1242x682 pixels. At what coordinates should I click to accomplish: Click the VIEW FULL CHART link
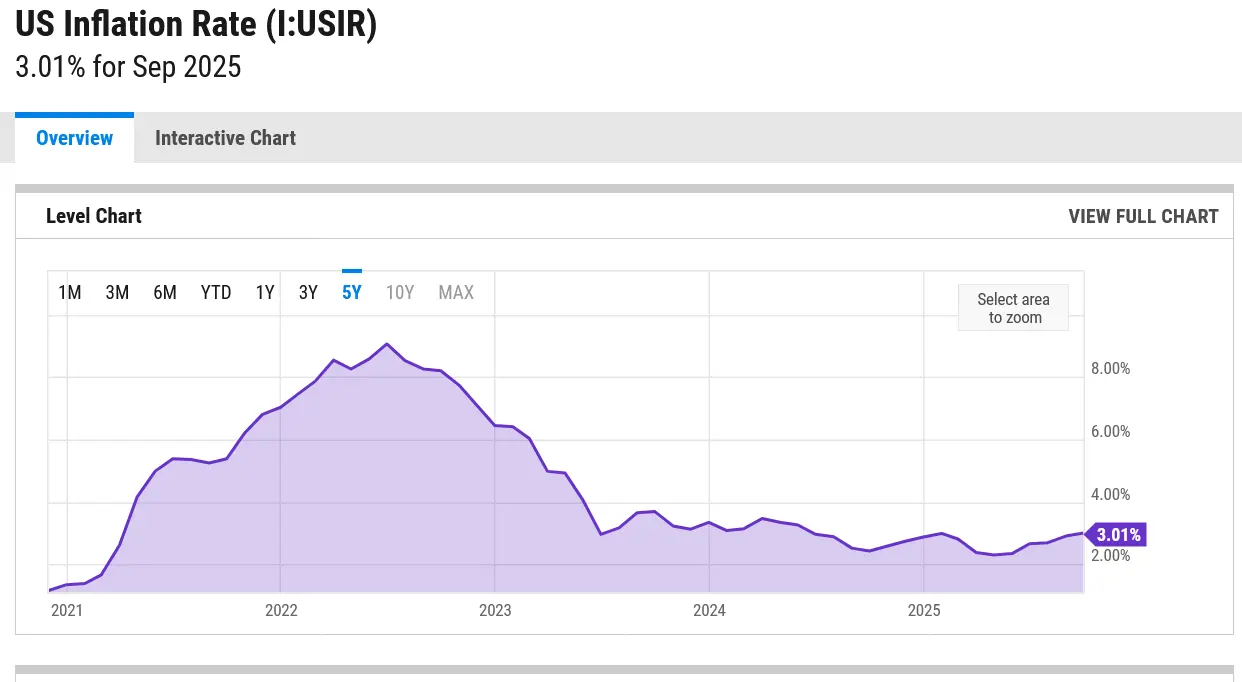[x=1143, y=216]
